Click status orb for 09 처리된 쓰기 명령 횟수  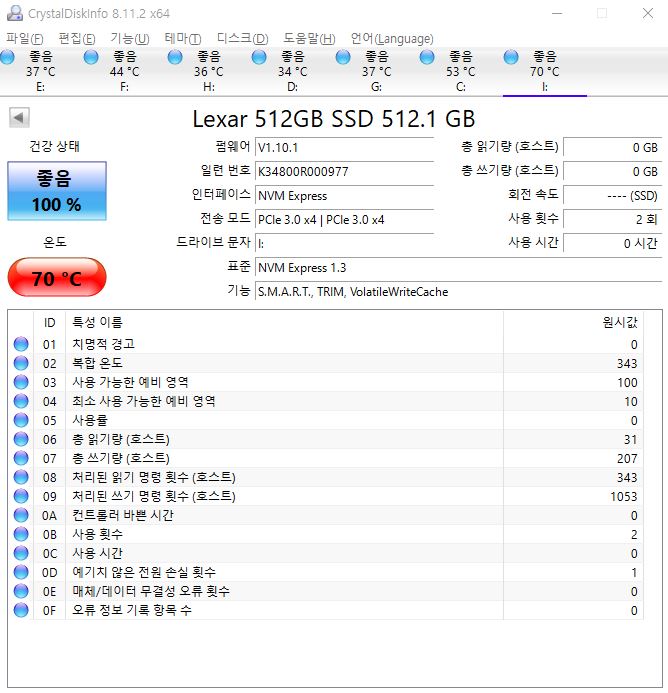coord(21,496)
